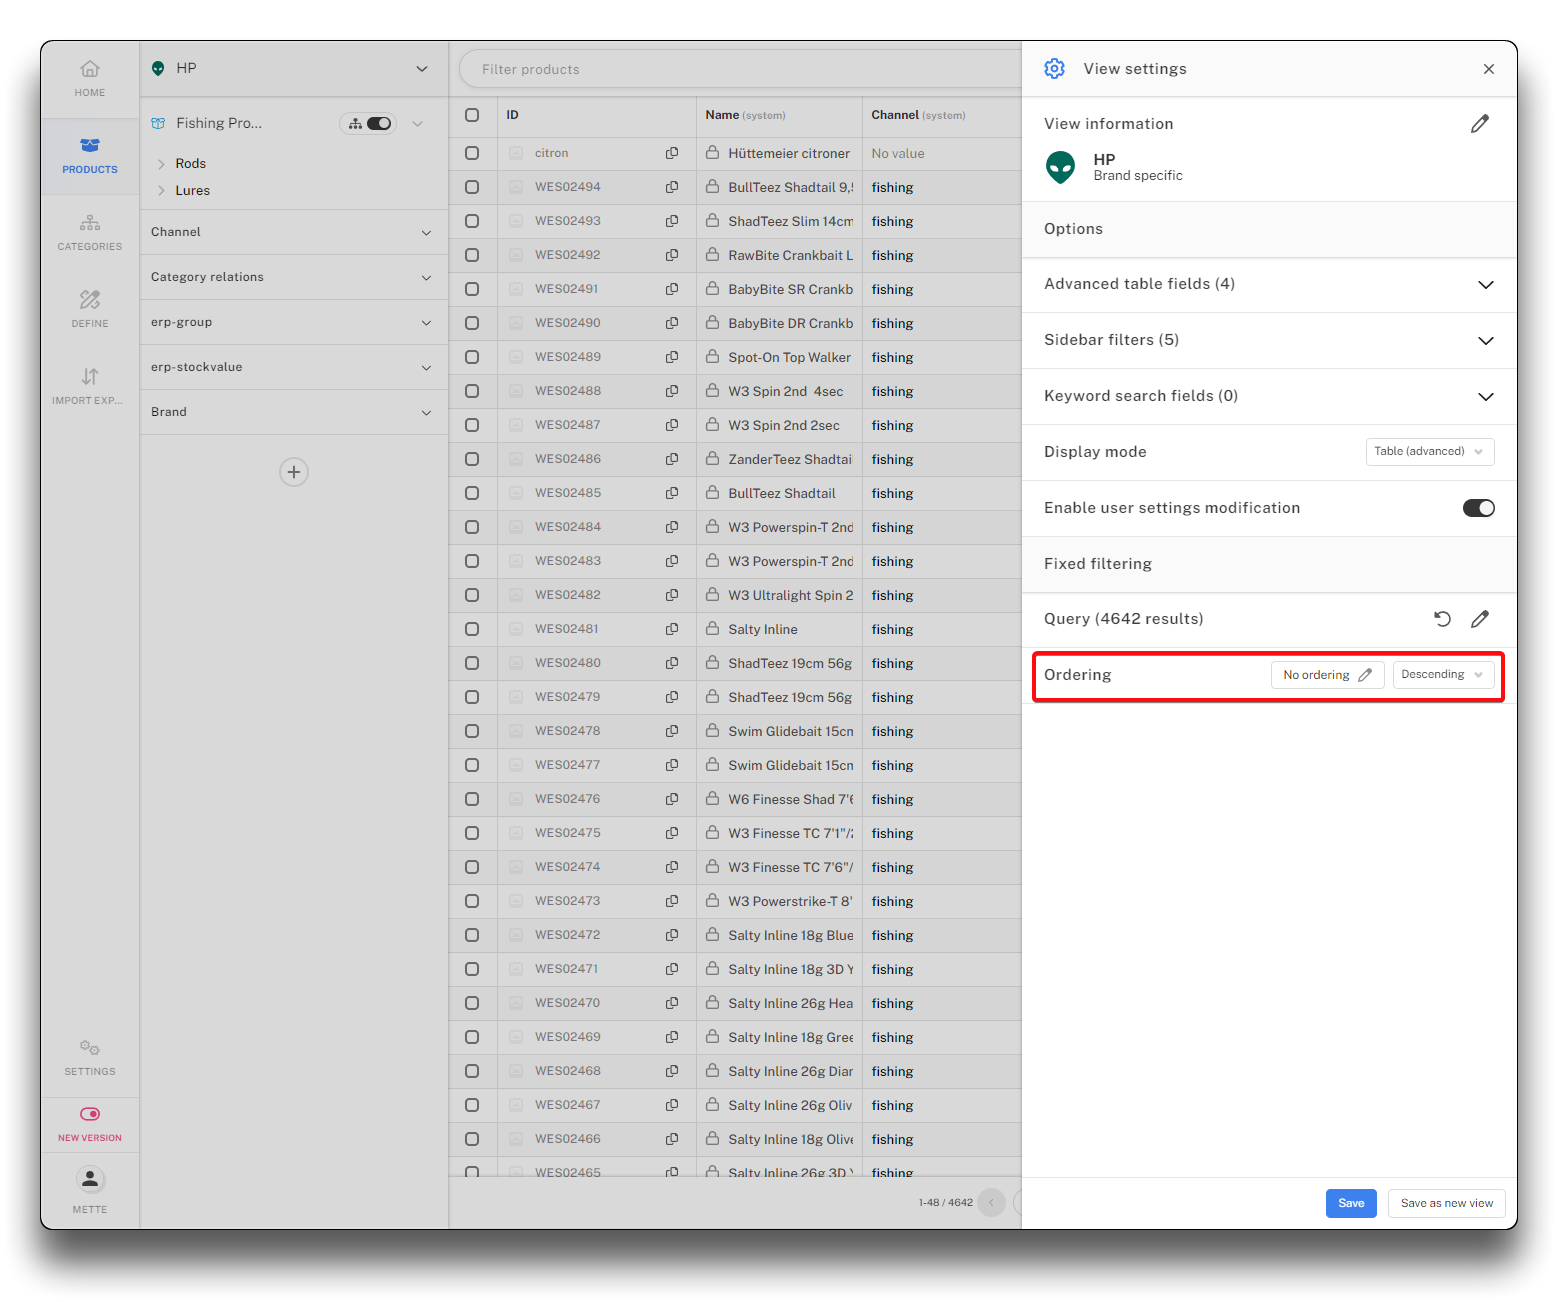The height and width of the screenshot is (1302, 1558).
Task: Open the Define section in the sidebar
Action: pyautogui.click(x=90, y=308)
